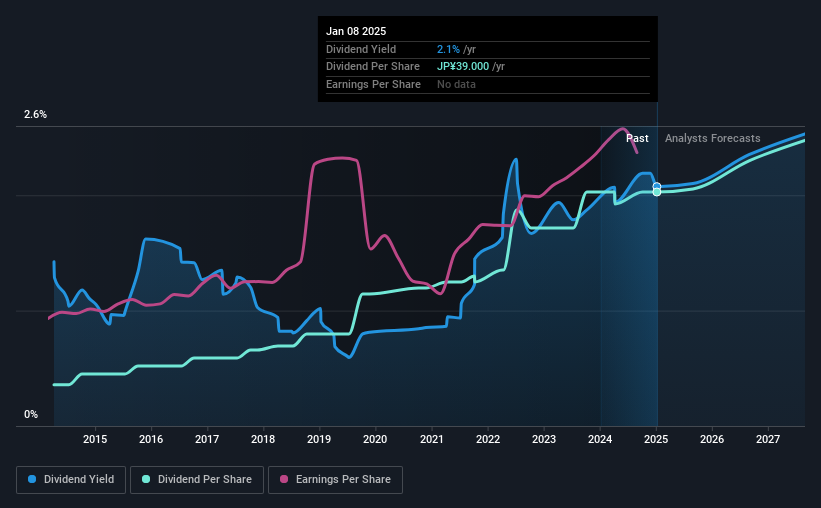This screenshot has width=821, height=508.
Task: Click the '2.1%' dividend yield value
Action: click(448, 49)
